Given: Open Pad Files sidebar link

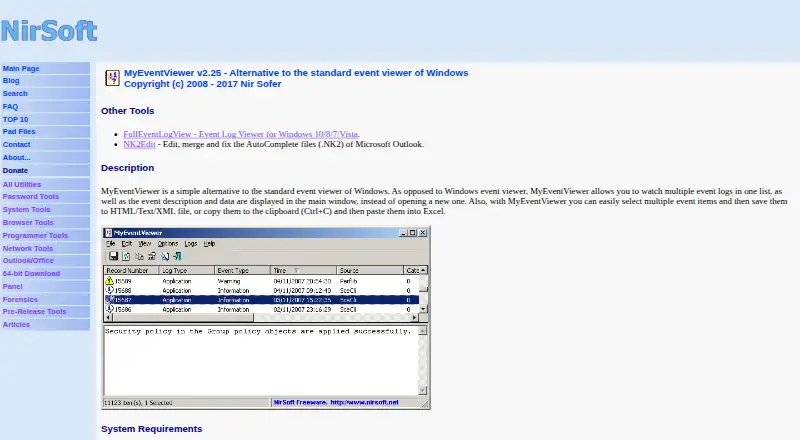Looking at the screenshot, I should point(19,132).
